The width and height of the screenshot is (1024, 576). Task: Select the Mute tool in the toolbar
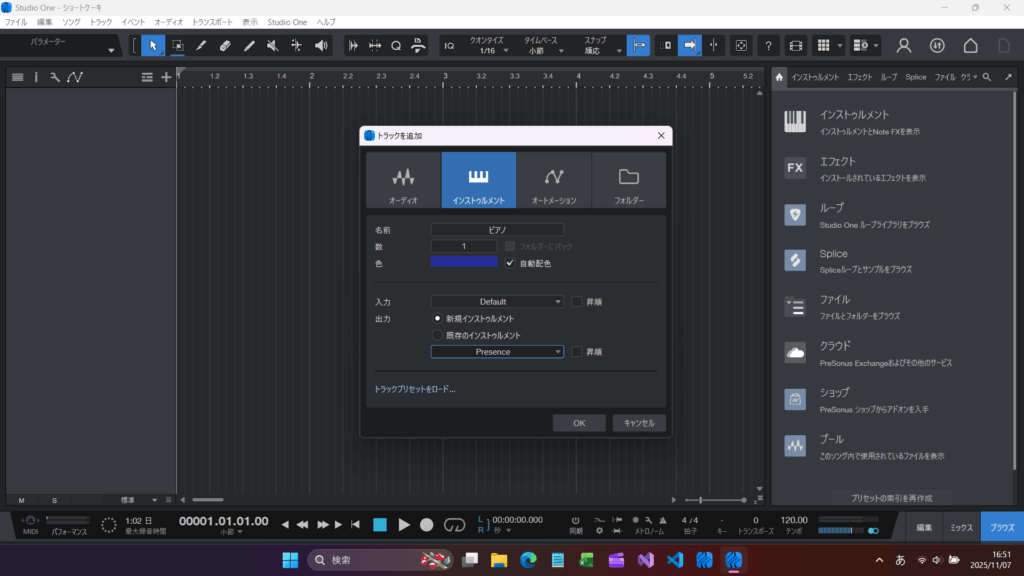point(273,45)
